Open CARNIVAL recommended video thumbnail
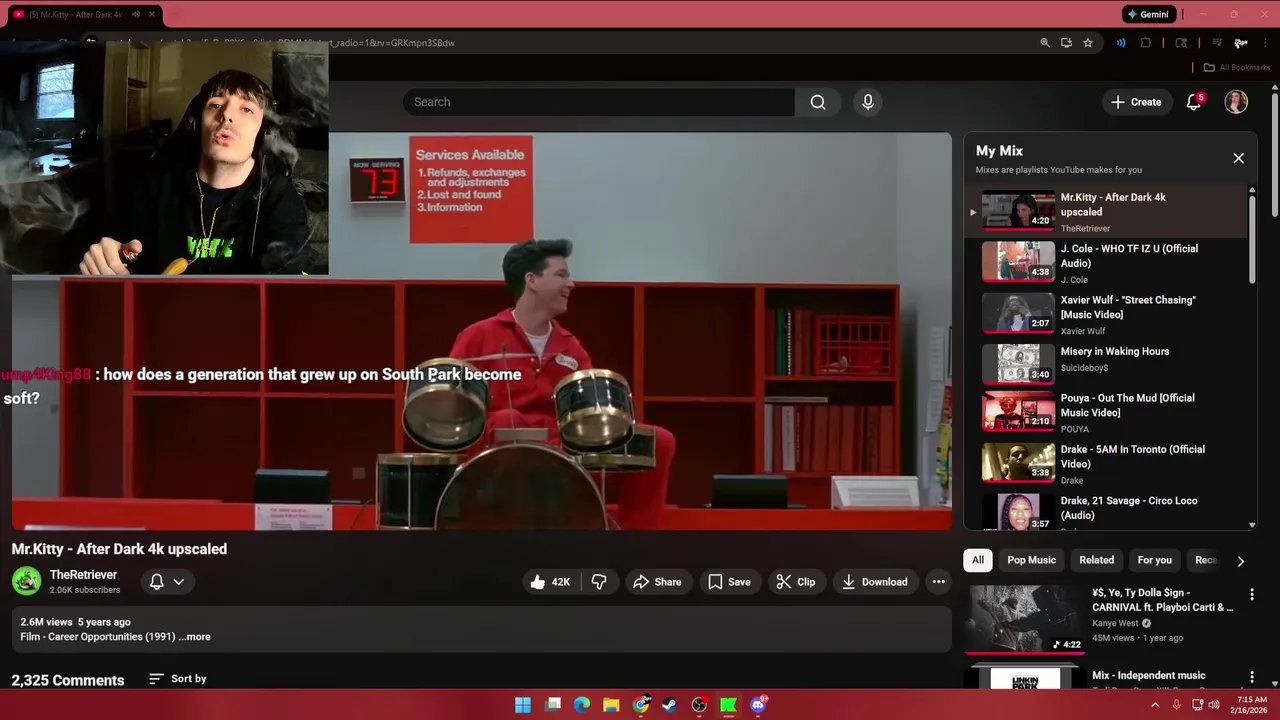The height and width of the screenshot is (720, 1280). (x=1023, y=618)
